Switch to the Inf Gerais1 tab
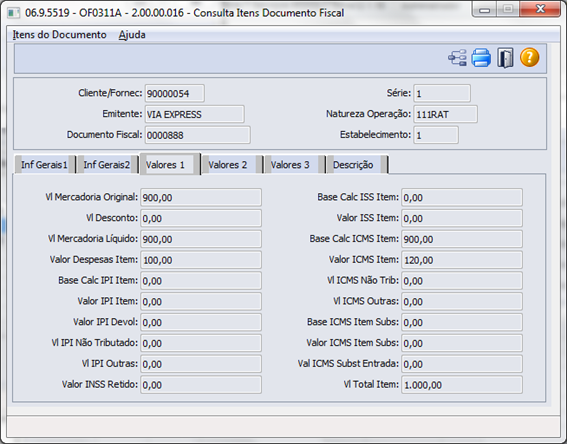Screen dimensions: 567x444 pos(44,165)
